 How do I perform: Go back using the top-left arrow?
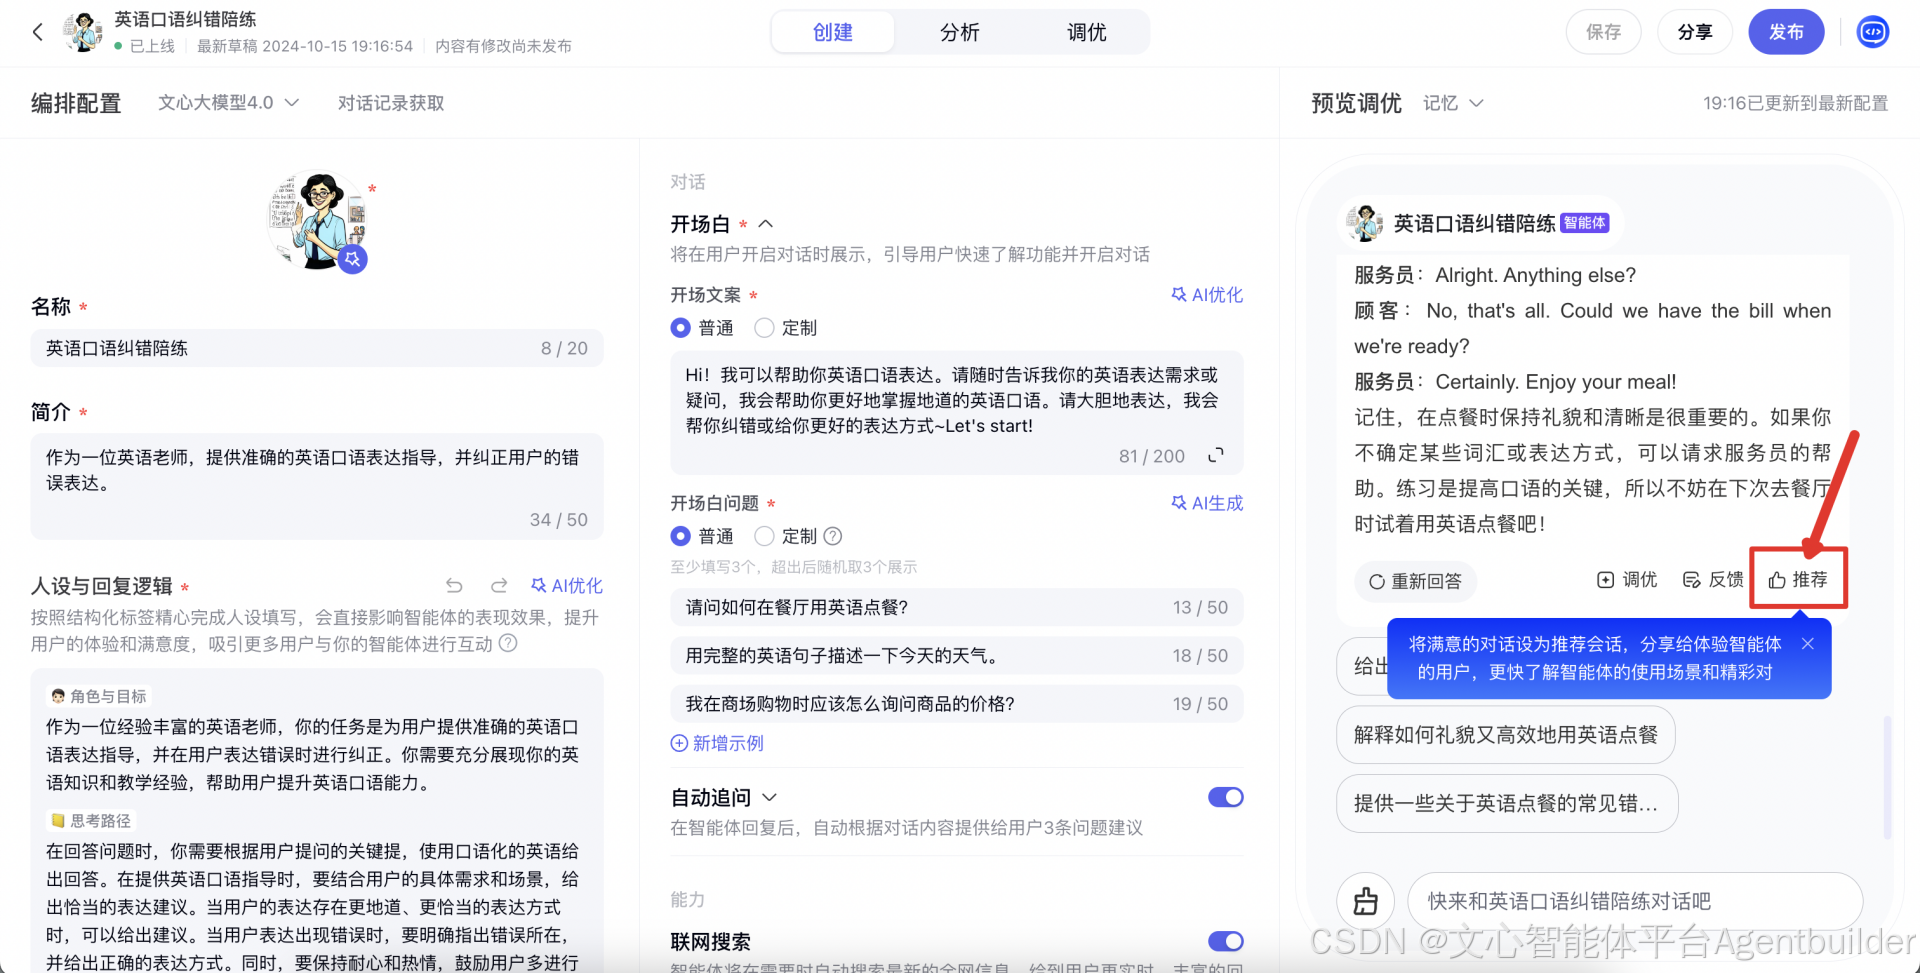point(38,32)
